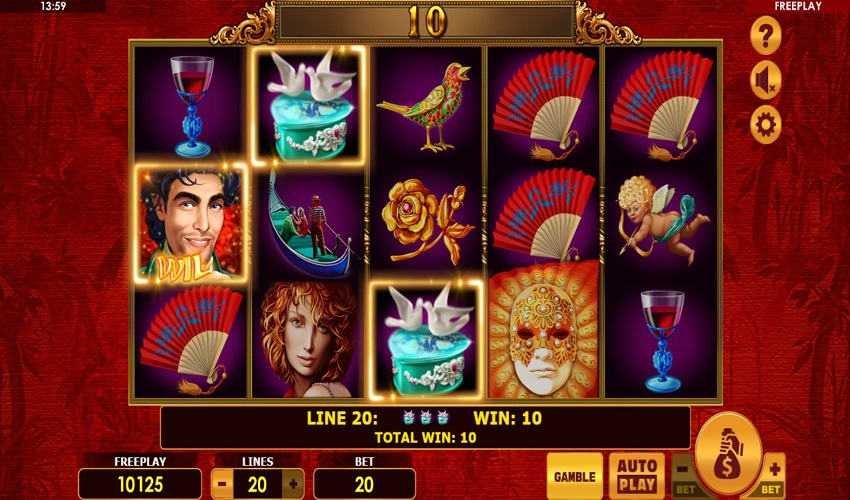850x500 pixels.
Task: Start AUTO PLAY mode
Action: [x=637, y=476]
